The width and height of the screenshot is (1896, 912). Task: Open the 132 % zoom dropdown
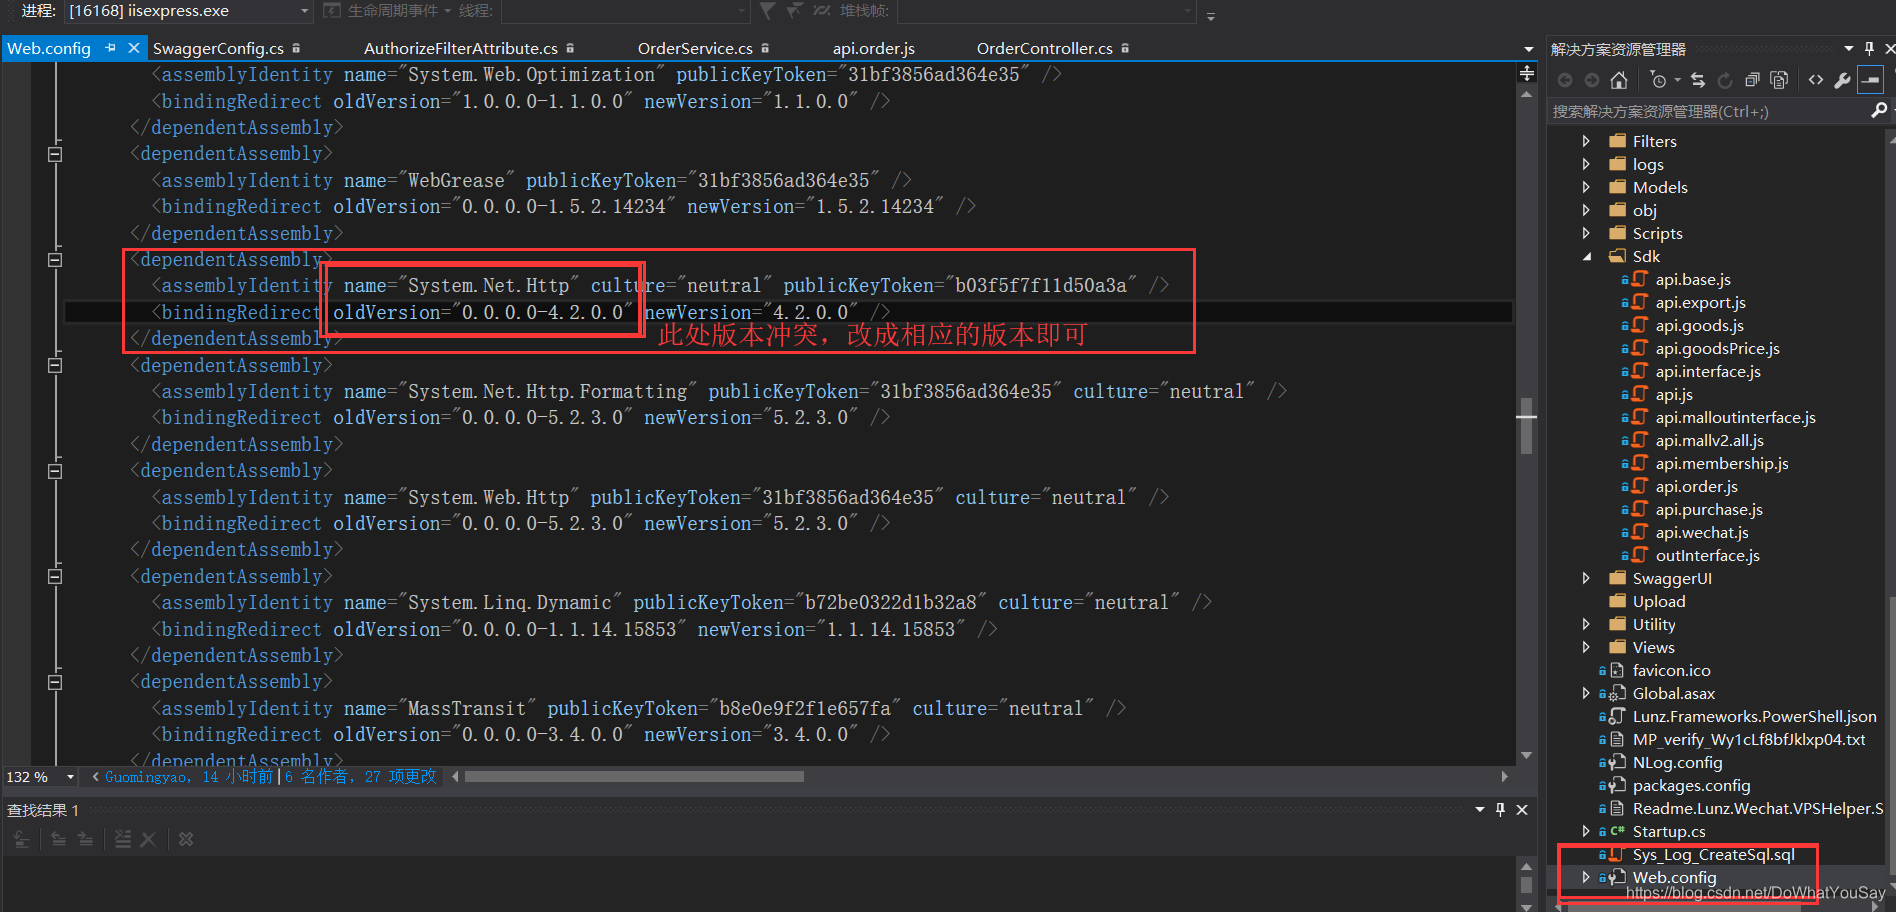[x=70, y=777]
